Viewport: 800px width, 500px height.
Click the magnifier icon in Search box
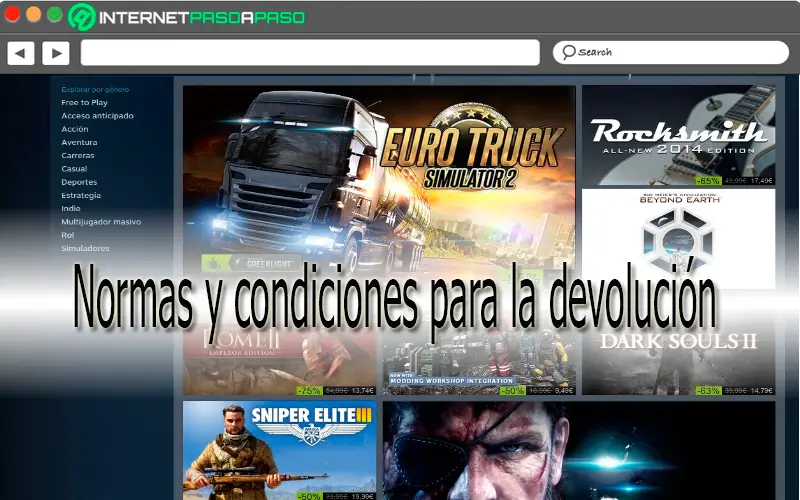[x=568, y=52]
